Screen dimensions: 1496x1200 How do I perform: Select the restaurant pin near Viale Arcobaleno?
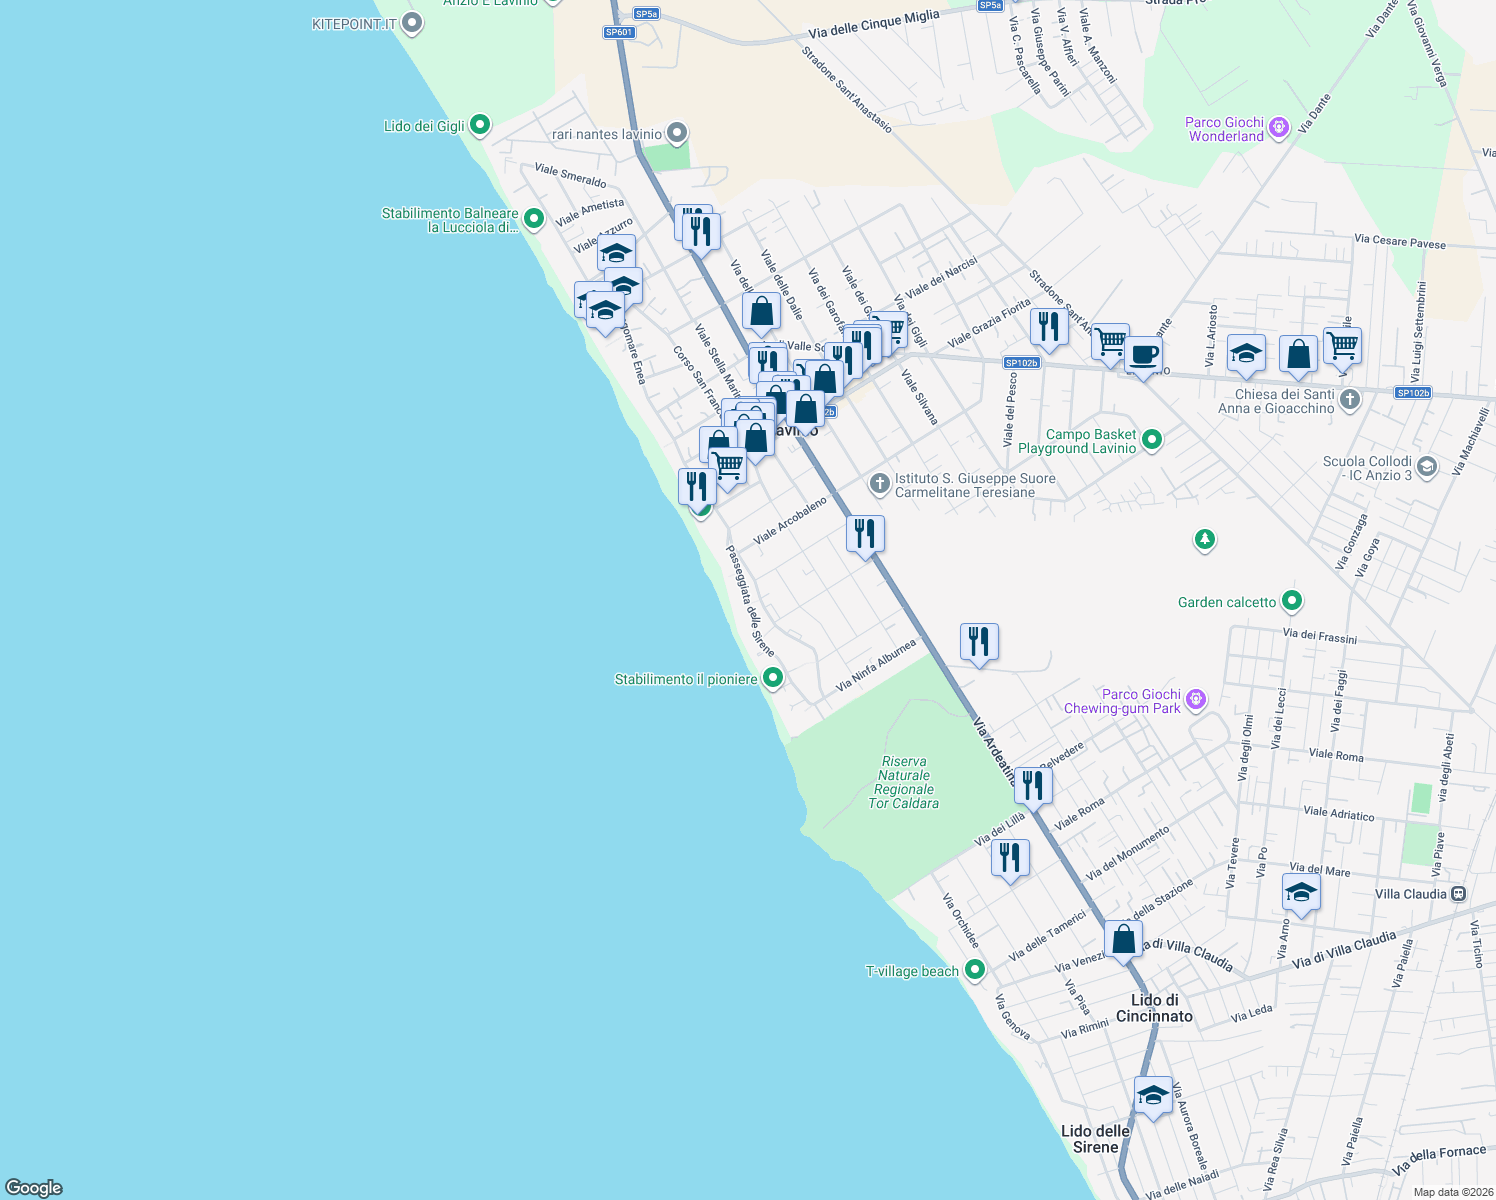pyautogui.click(x=866, y=533)
